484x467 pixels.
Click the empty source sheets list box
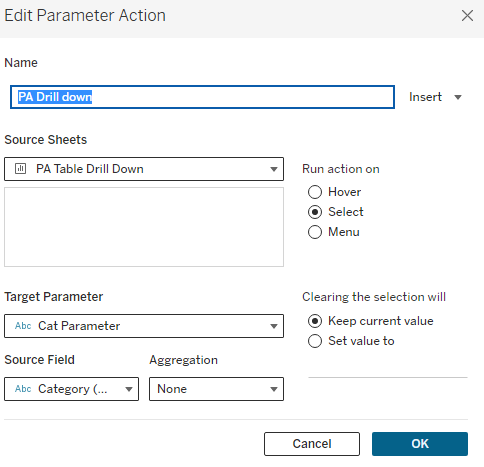[x=144, y=227]
